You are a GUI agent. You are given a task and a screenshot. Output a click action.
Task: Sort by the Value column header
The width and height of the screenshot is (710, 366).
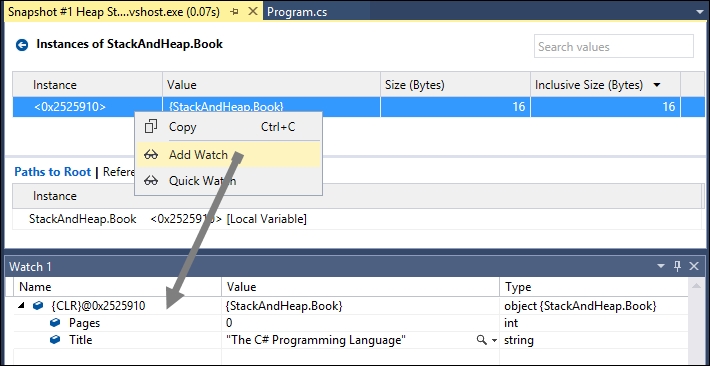[x=271, y=85]
